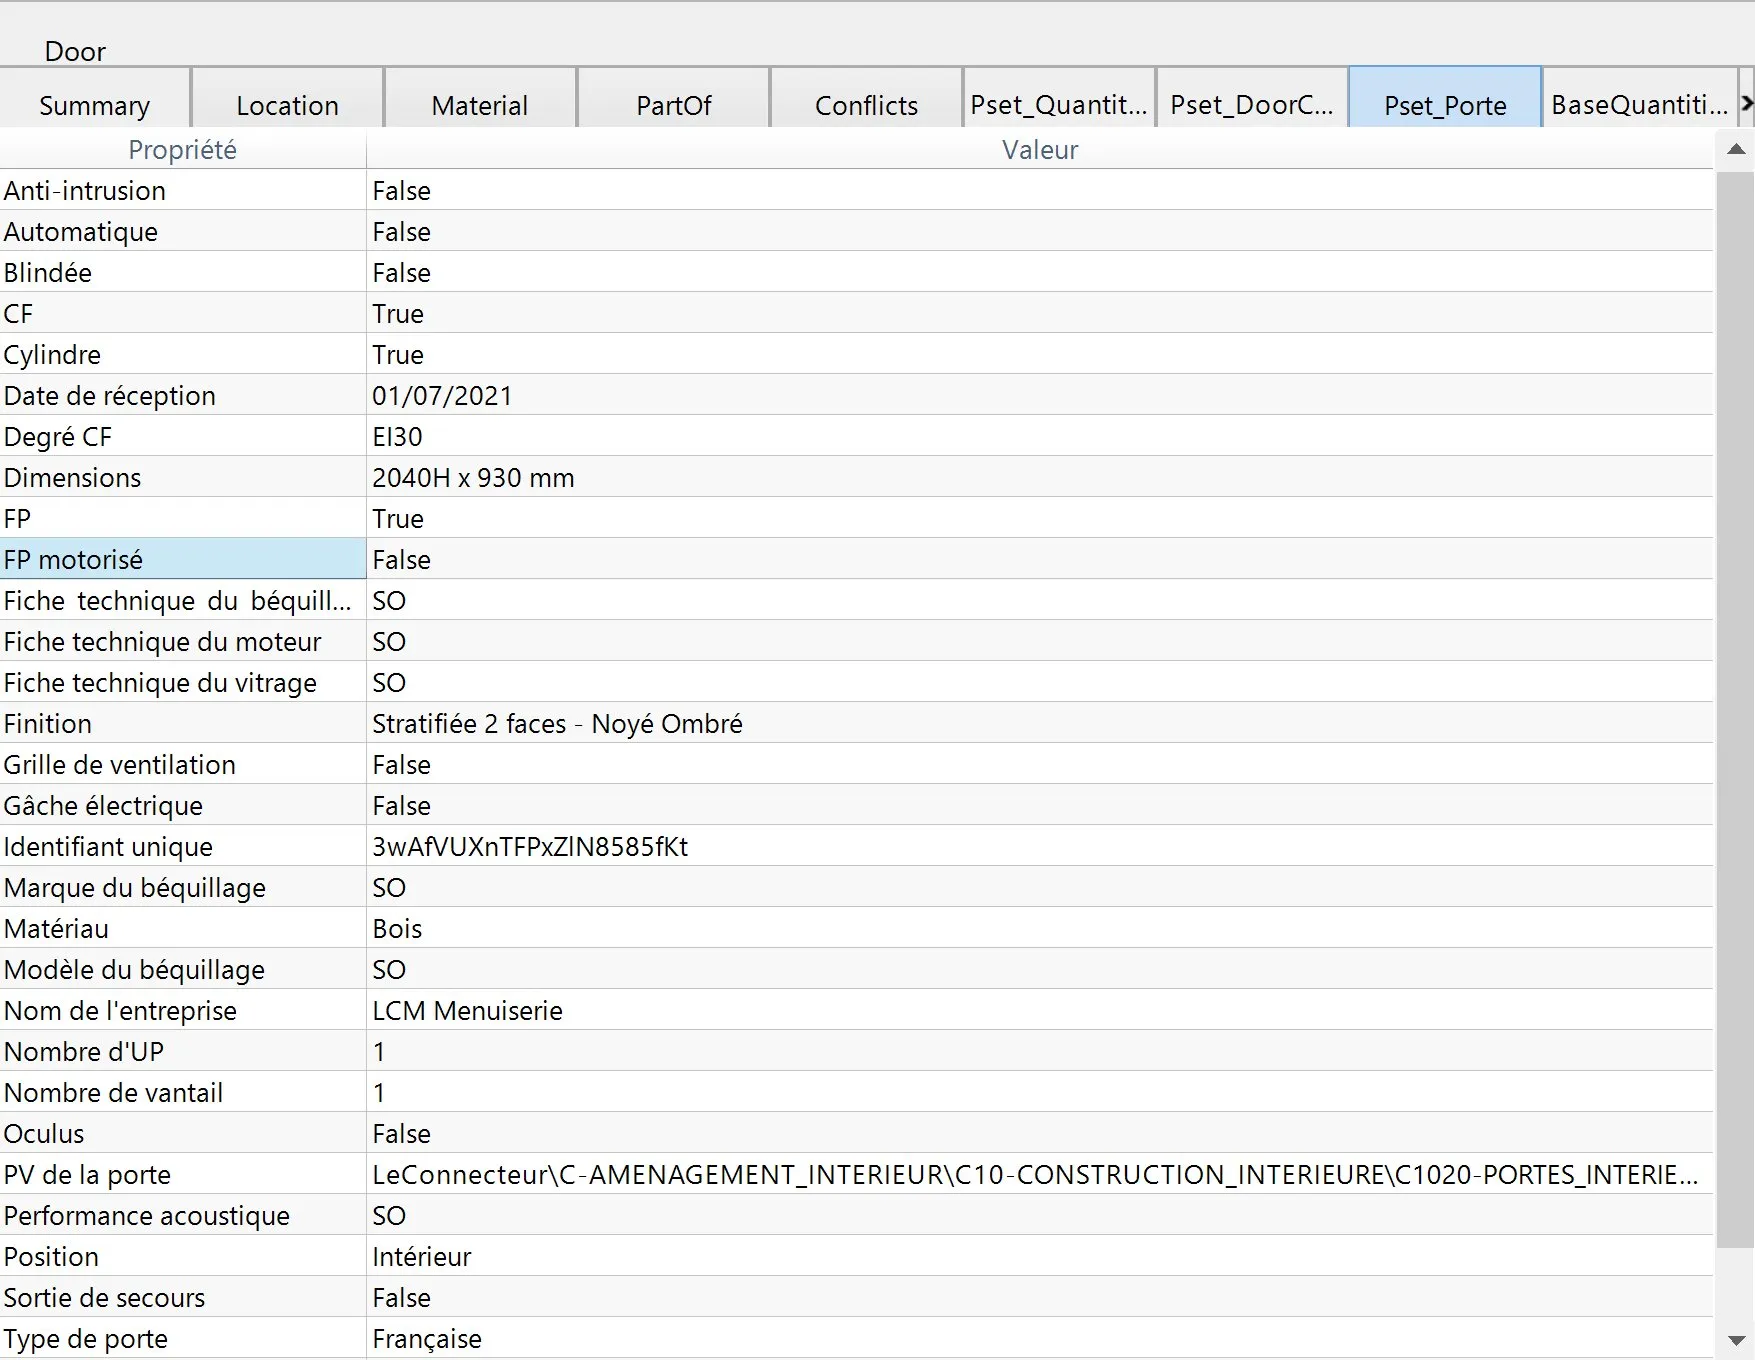Select Grille de ventilation property

tap(183, 764)
